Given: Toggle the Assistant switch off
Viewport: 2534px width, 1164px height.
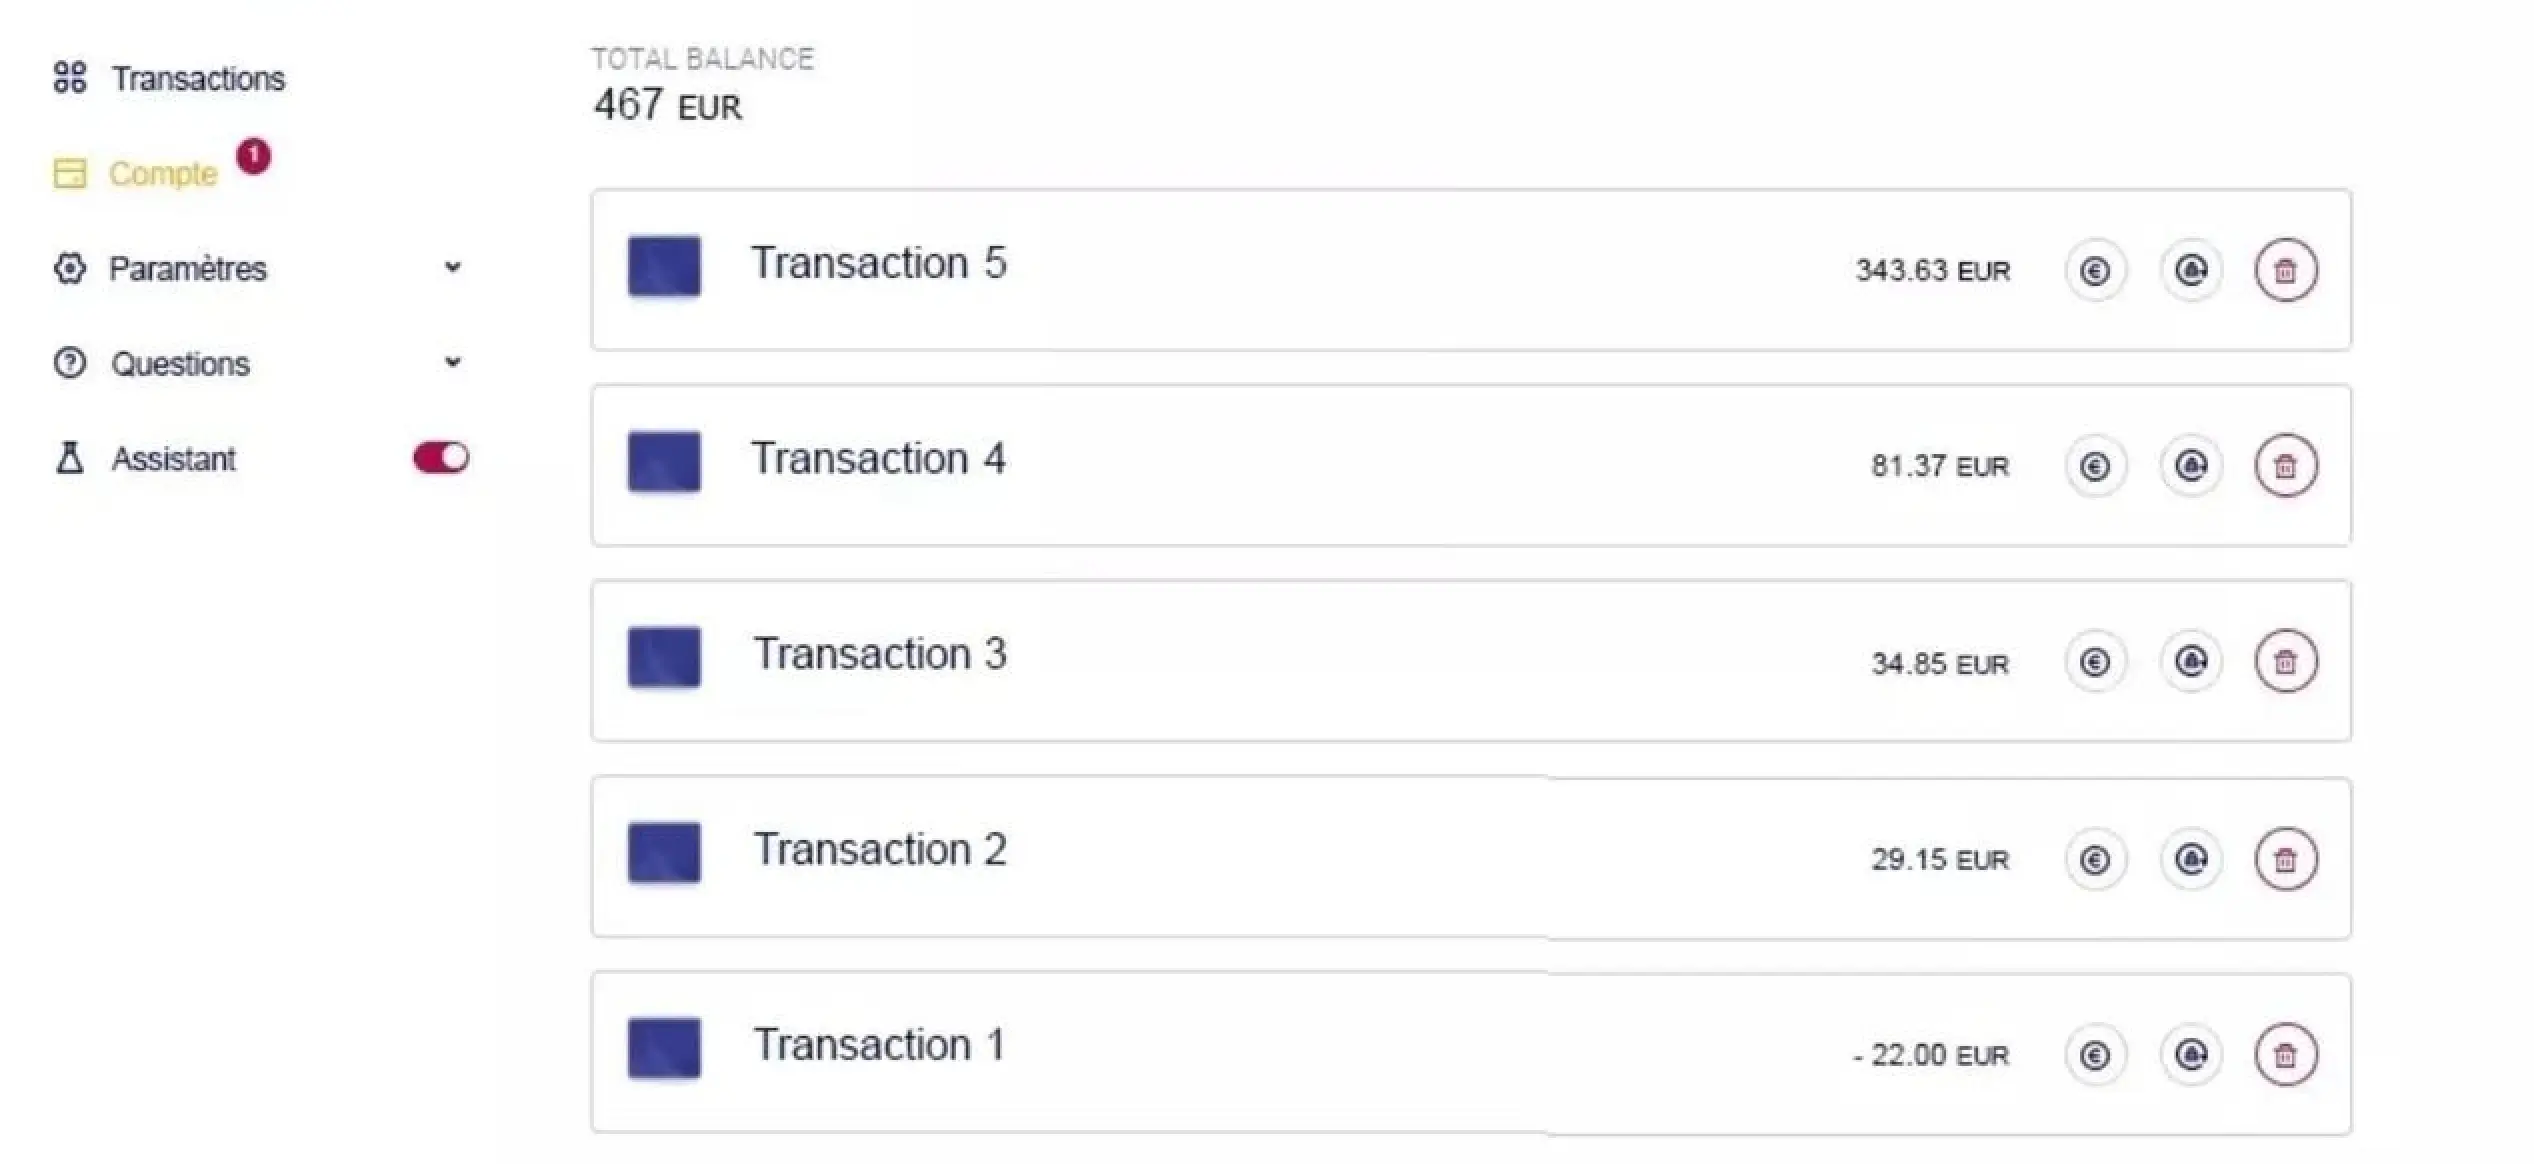Looking at the screenshot, I should point(440,458).
